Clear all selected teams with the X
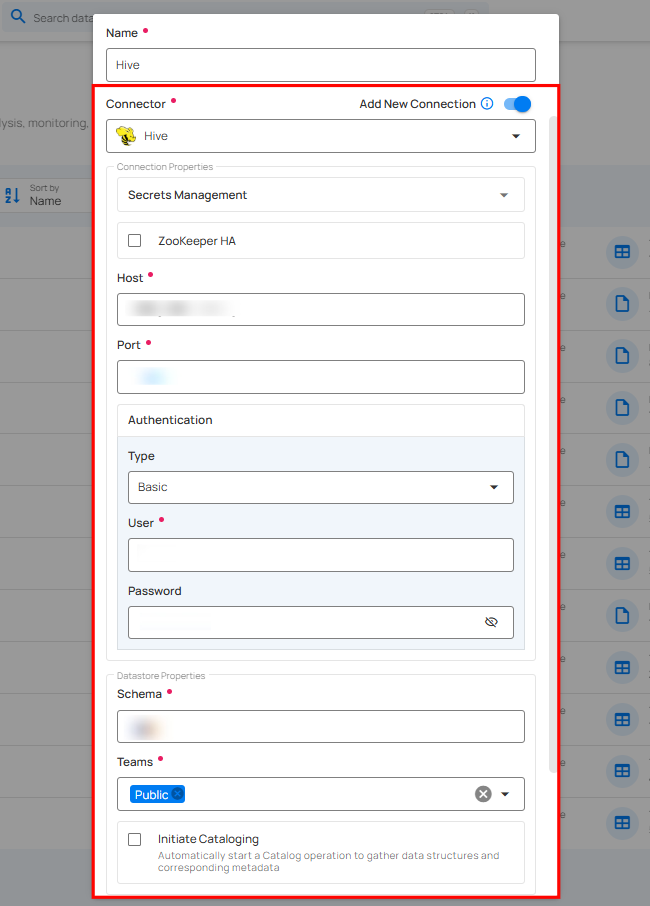 [483, 794]
